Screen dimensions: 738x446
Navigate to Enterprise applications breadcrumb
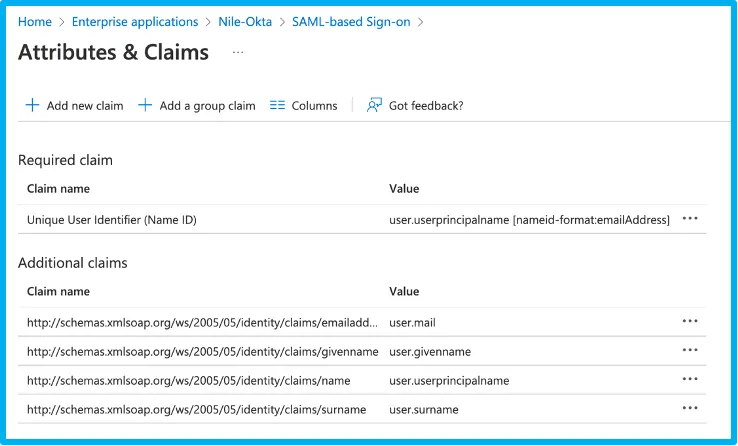(135, 22)
